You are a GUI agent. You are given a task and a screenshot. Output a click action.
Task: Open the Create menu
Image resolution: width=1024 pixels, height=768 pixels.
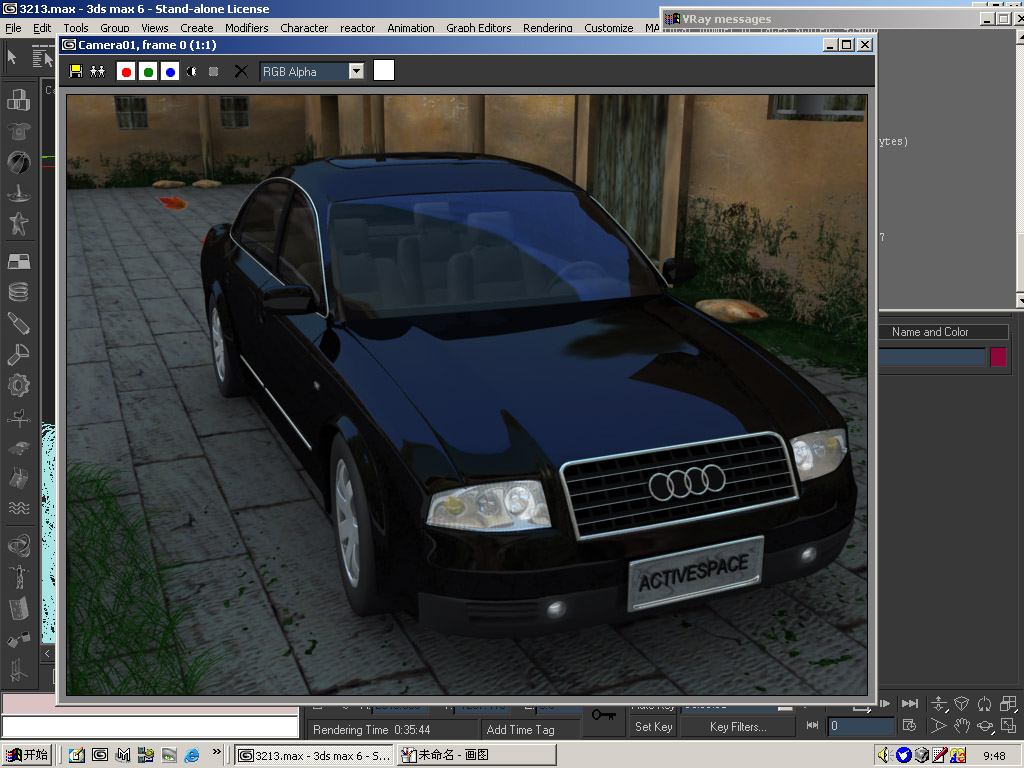[197, 28]
